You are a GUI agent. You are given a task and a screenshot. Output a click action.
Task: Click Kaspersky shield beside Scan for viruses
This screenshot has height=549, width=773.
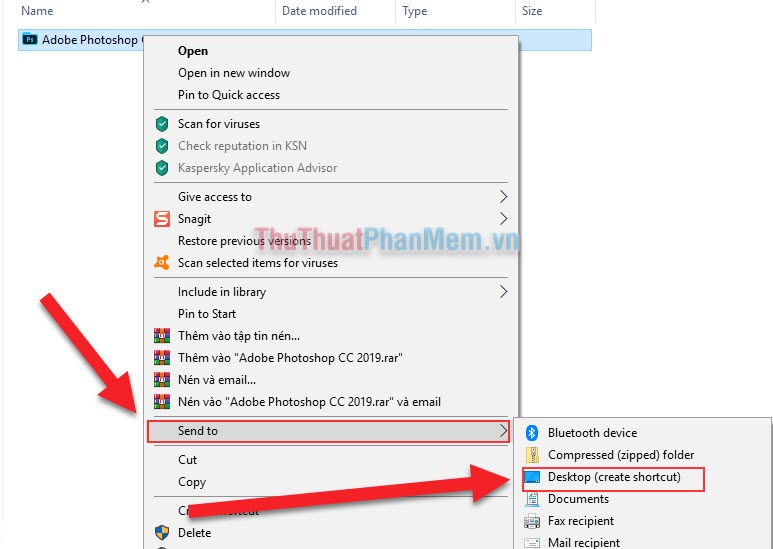click(x=162, y=124)
